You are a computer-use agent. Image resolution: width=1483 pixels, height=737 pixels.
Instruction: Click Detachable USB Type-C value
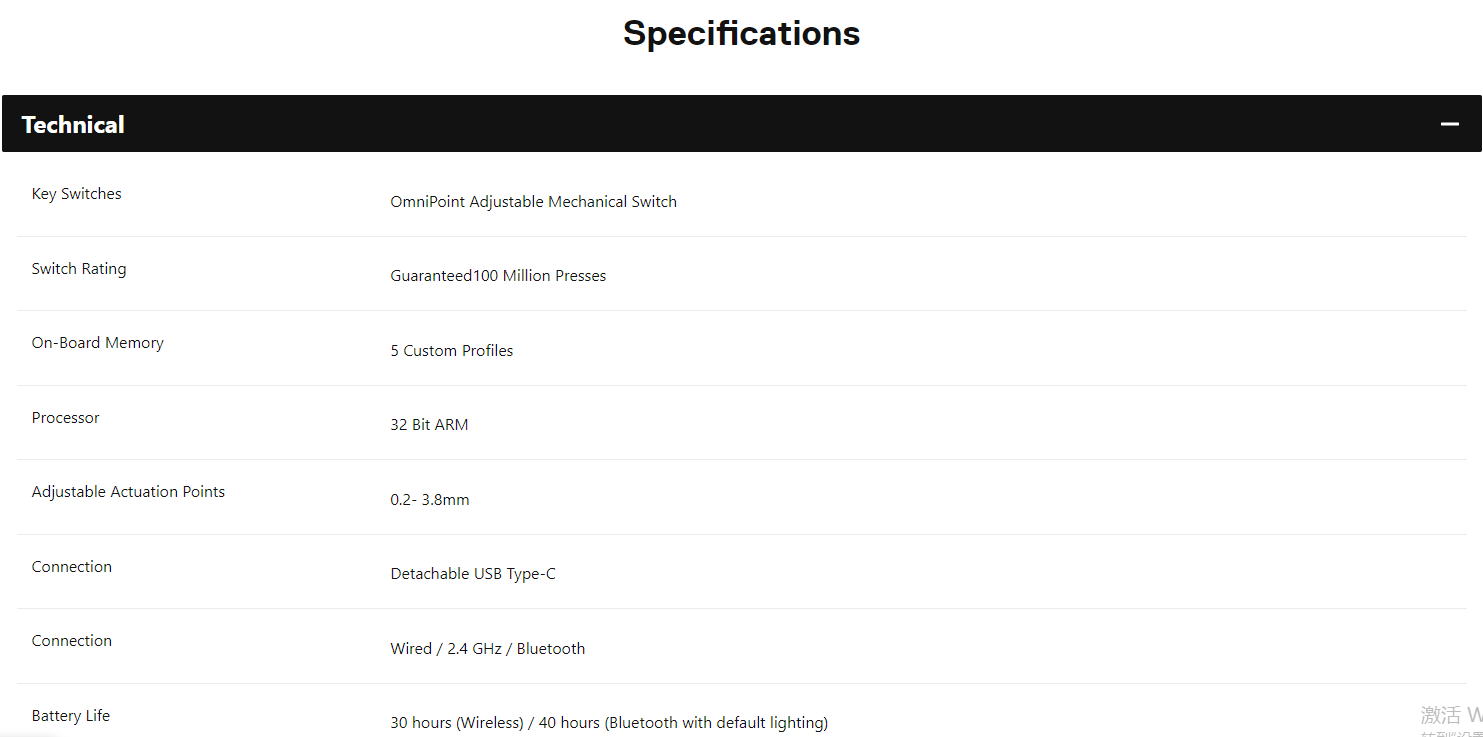pyautogui.click(x=473, y=574)
